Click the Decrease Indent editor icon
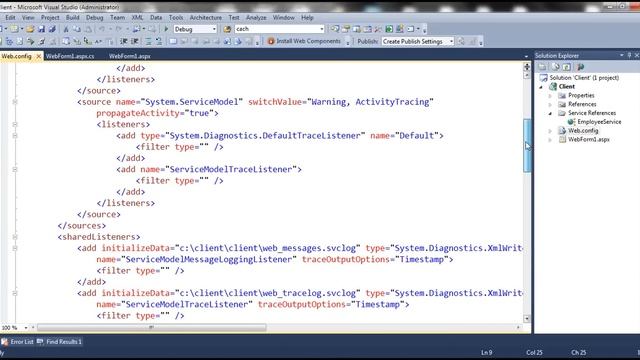This screenshot has height=360, width=640. click(x=124, y=41)
